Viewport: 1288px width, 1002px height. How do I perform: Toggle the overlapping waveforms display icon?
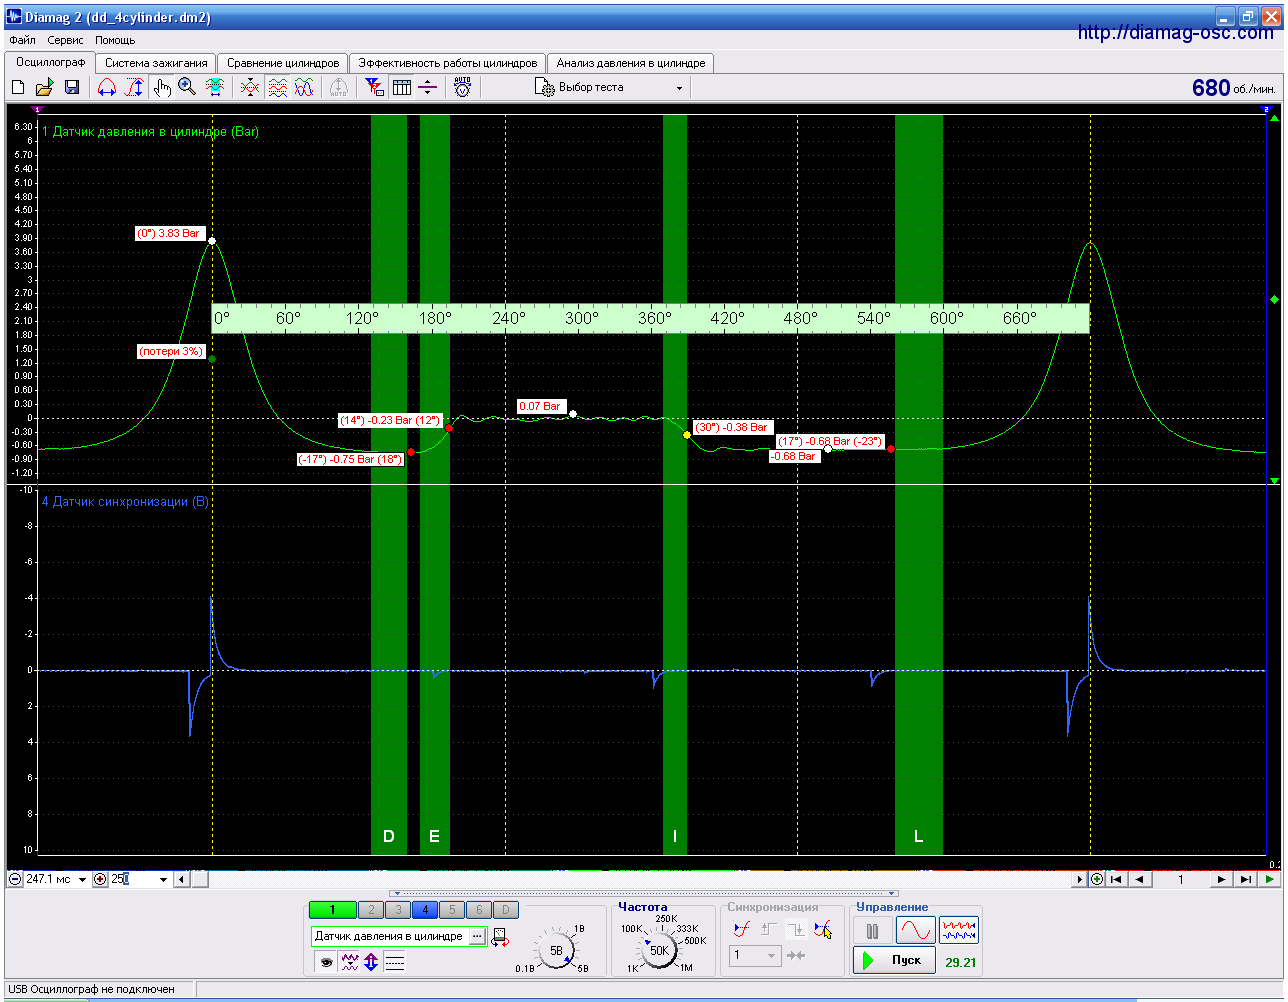[x=304, y=88]
